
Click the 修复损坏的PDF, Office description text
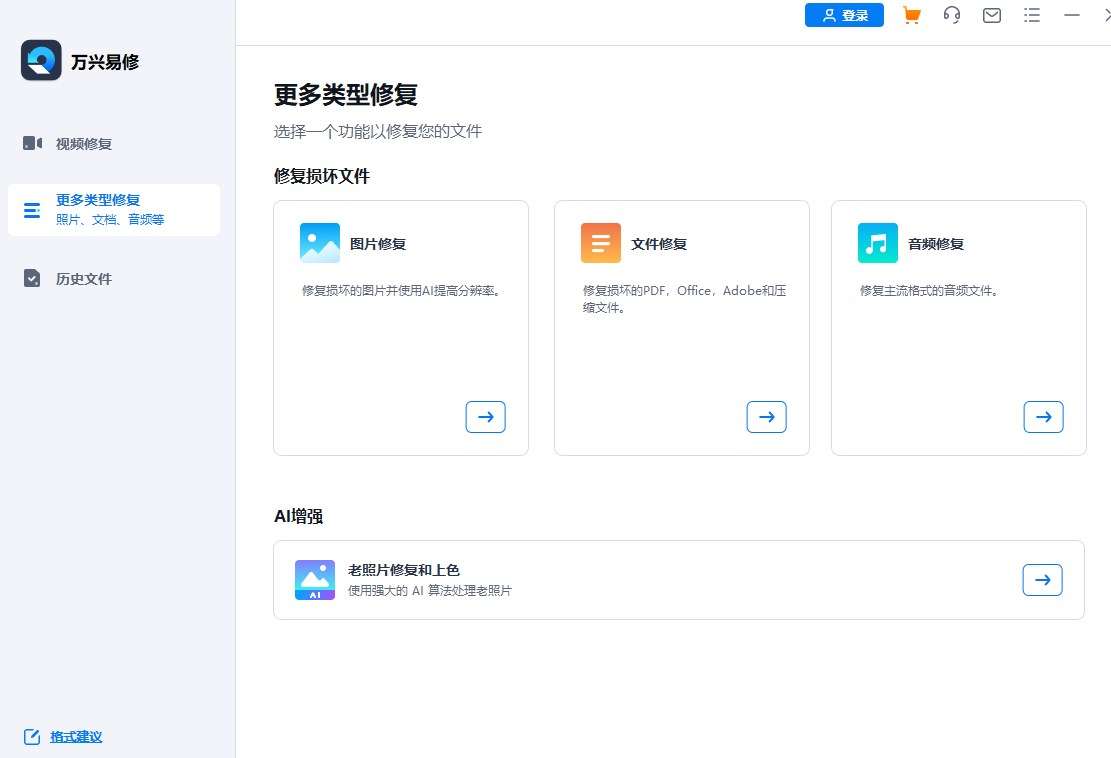point(684,299)
